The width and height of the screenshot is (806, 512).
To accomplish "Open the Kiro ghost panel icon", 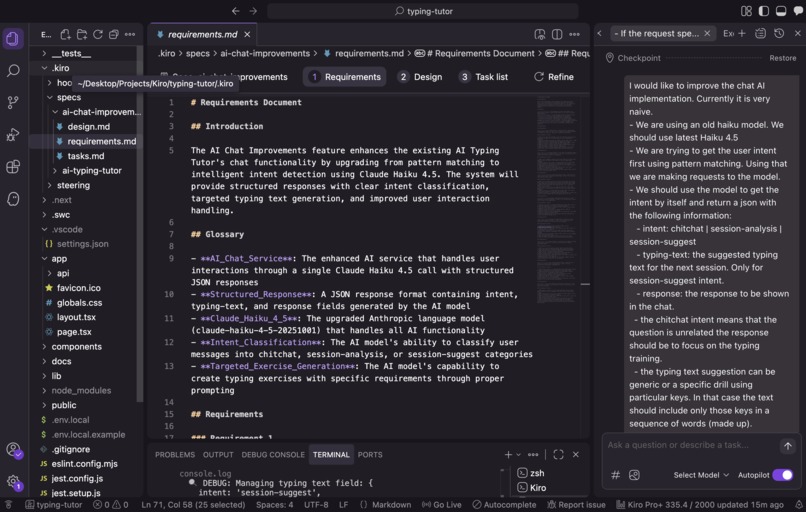I will tap(13, 199).
